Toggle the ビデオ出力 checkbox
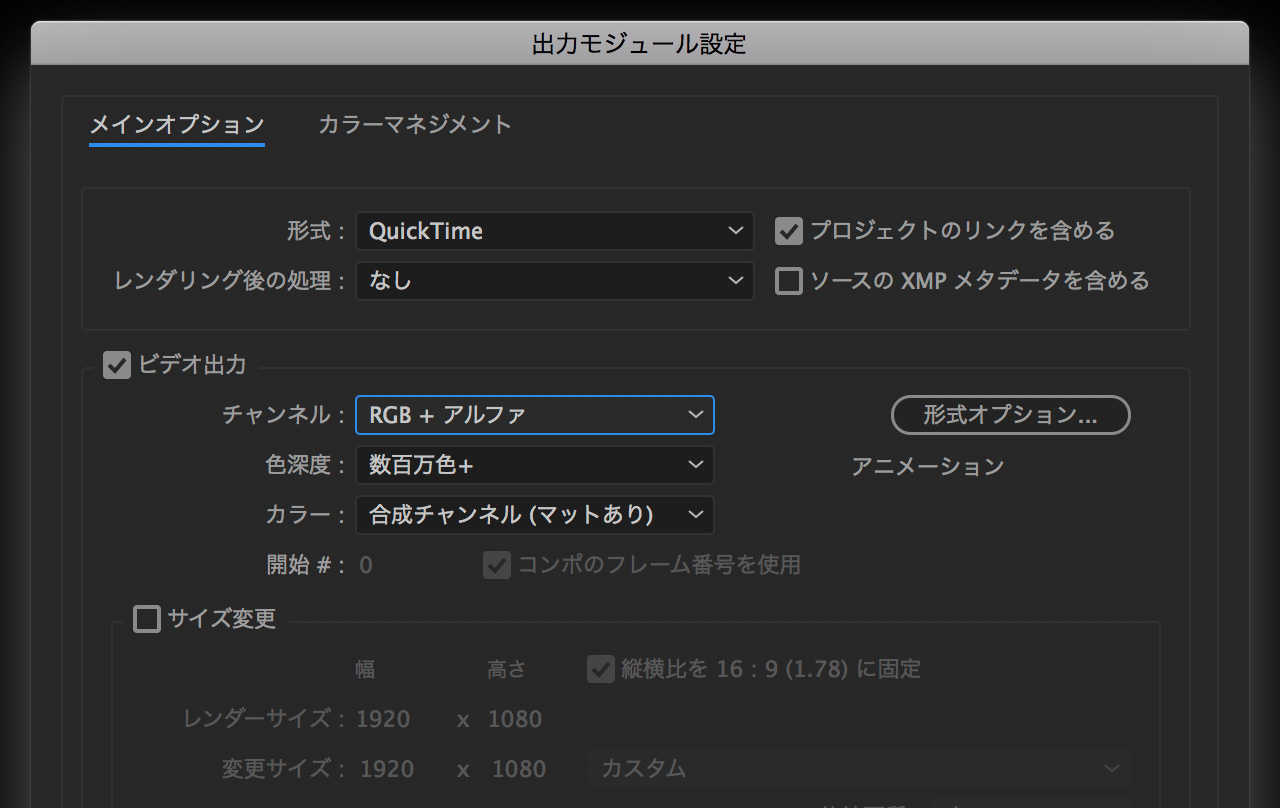Viewport: 1280px width, 808px height. pyautogui.click(x=117, y=365)
